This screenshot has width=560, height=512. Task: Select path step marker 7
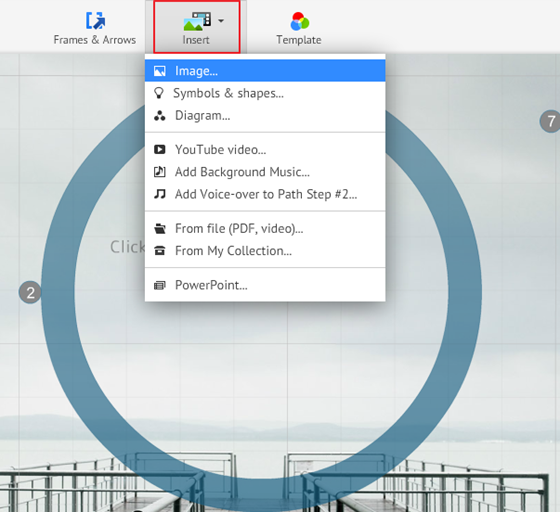click(550, 121)
